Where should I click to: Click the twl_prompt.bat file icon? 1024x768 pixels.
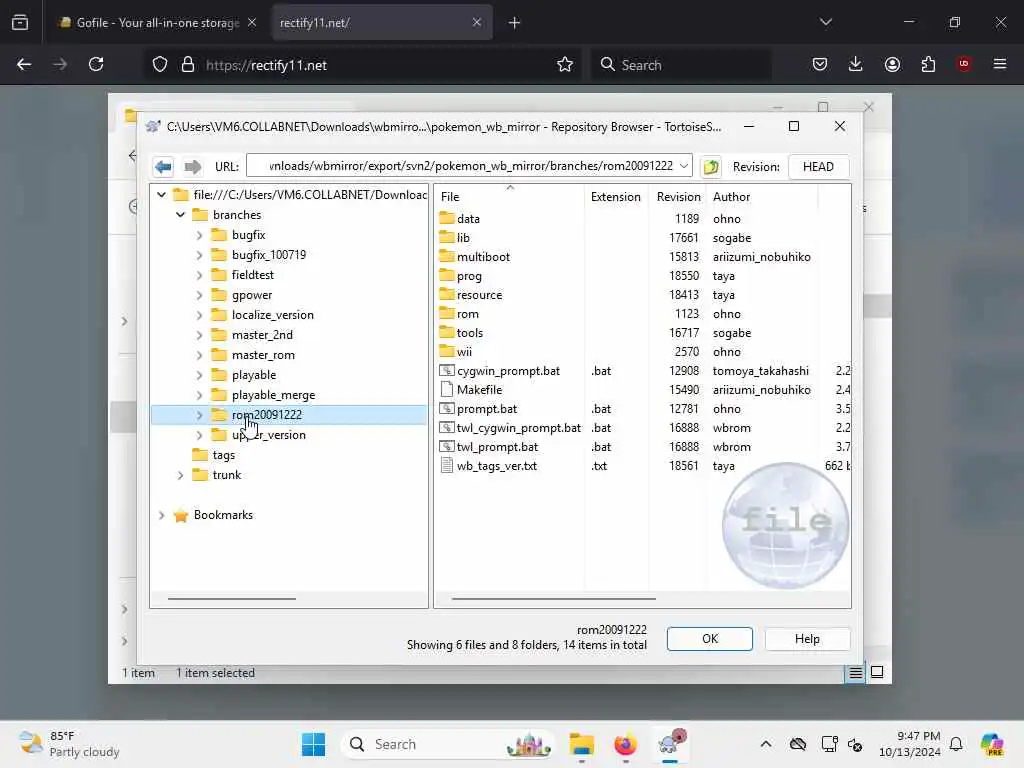pos(447,446)
